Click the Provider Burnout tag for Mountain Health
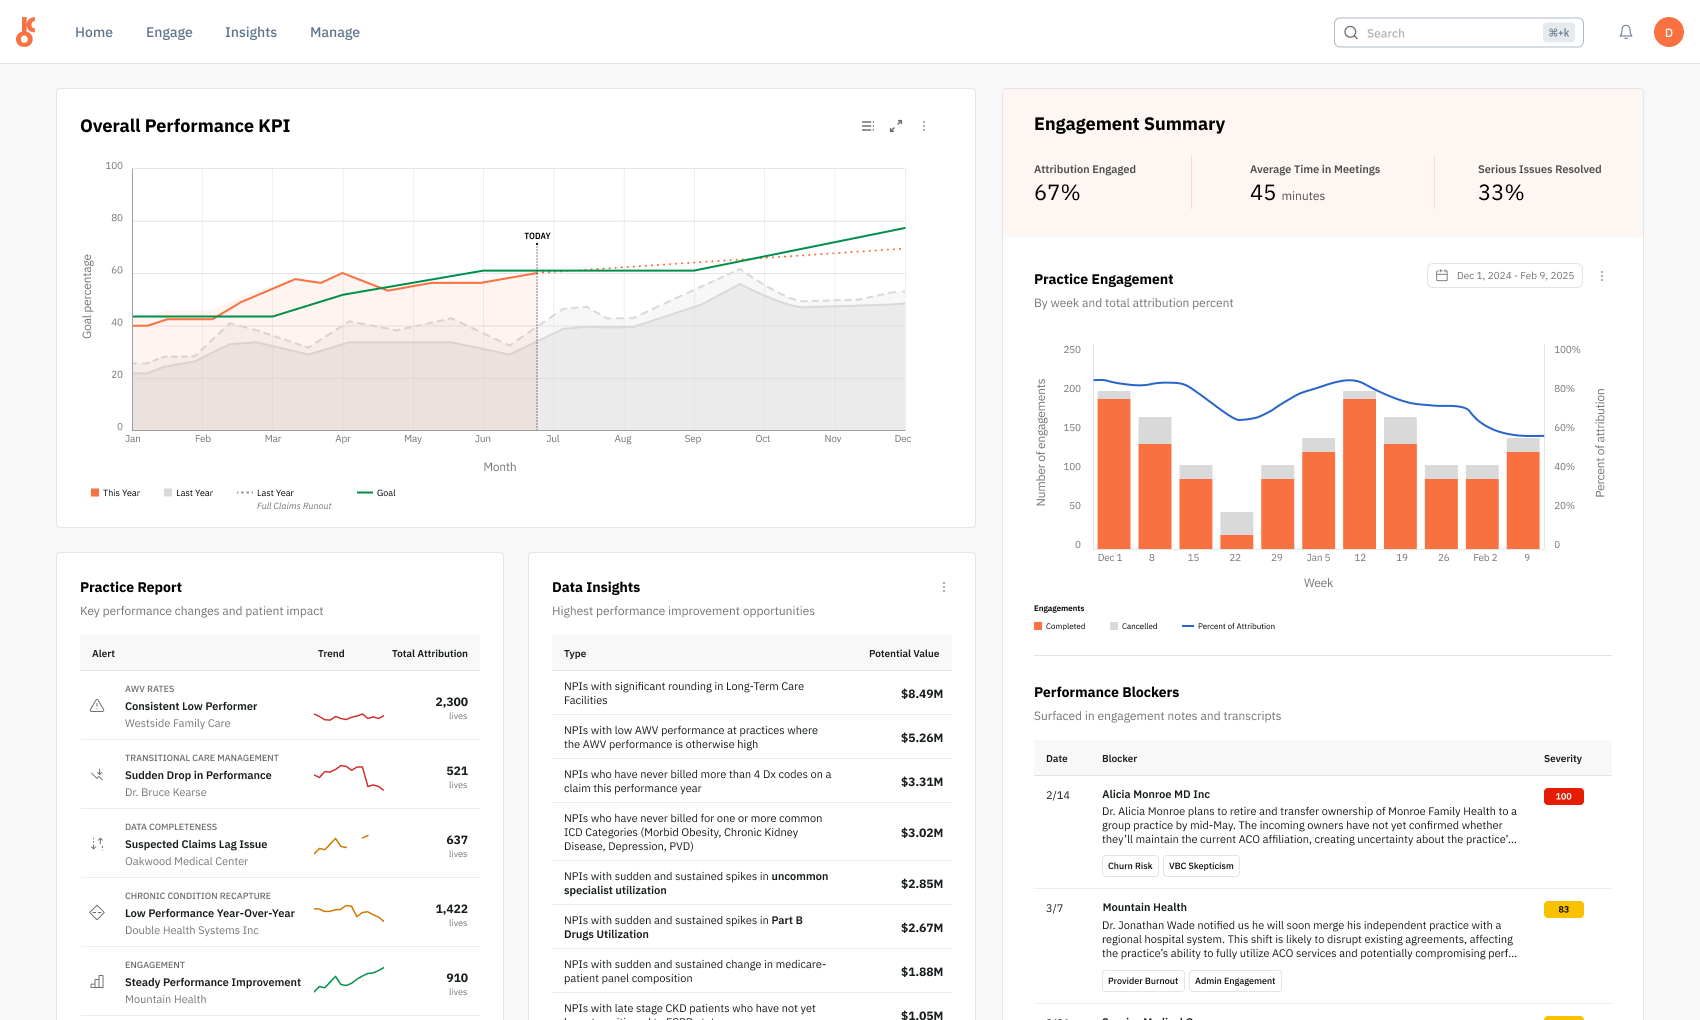Viewport: 1700px width, 1020px height. coord(1143,981)
